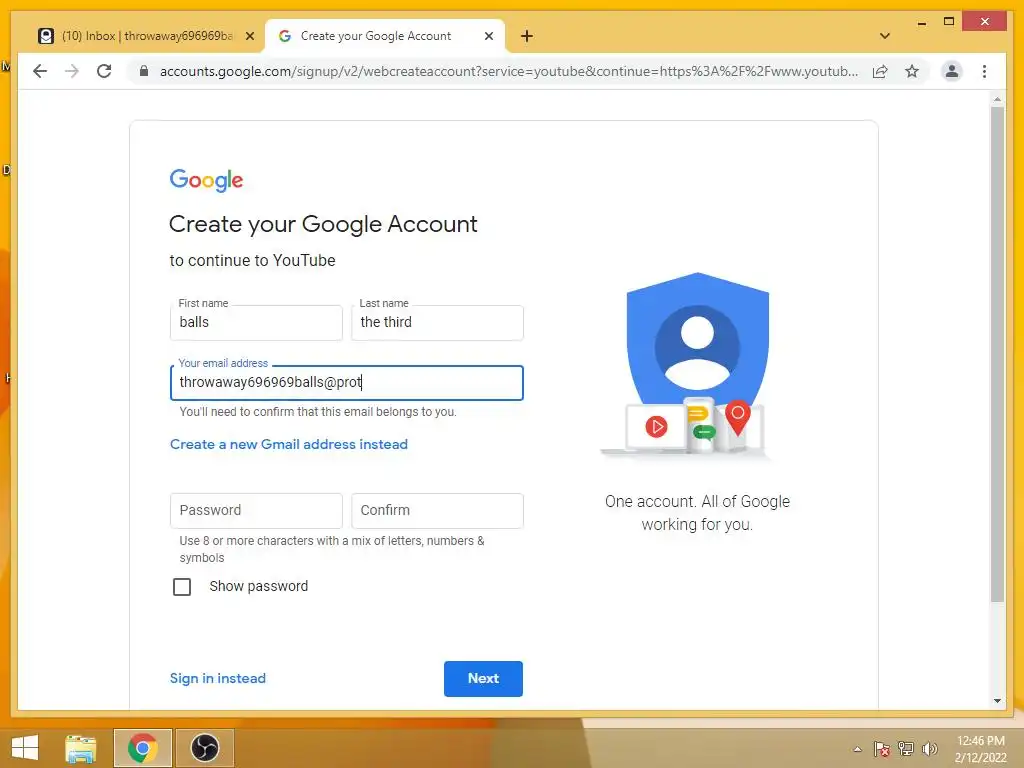Click the scrollbar down arrow
The image size is (1024, 768).
tap(997, 701)
